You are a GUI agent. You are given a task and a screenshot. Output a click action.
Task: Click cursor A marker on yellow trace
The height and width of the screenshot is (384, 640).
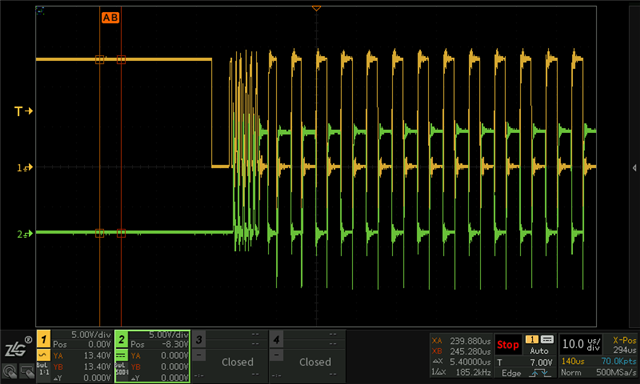[x=100, y=60]
